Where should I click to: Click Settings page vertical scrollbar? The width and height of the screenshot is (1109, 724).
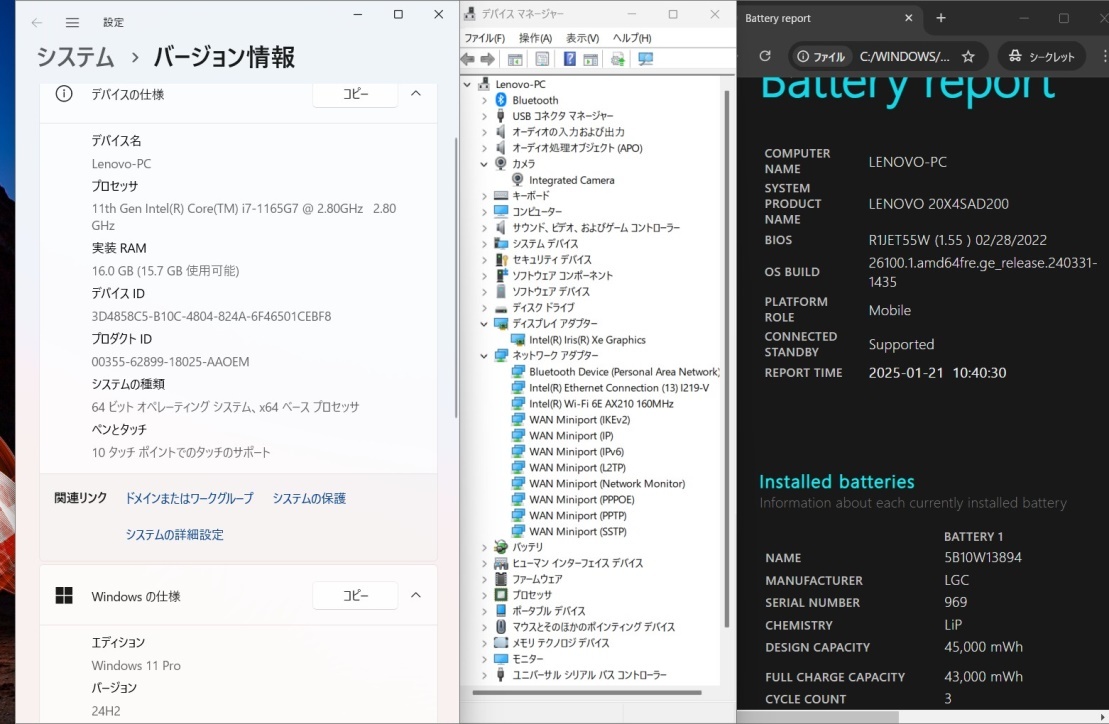(456, 277)
